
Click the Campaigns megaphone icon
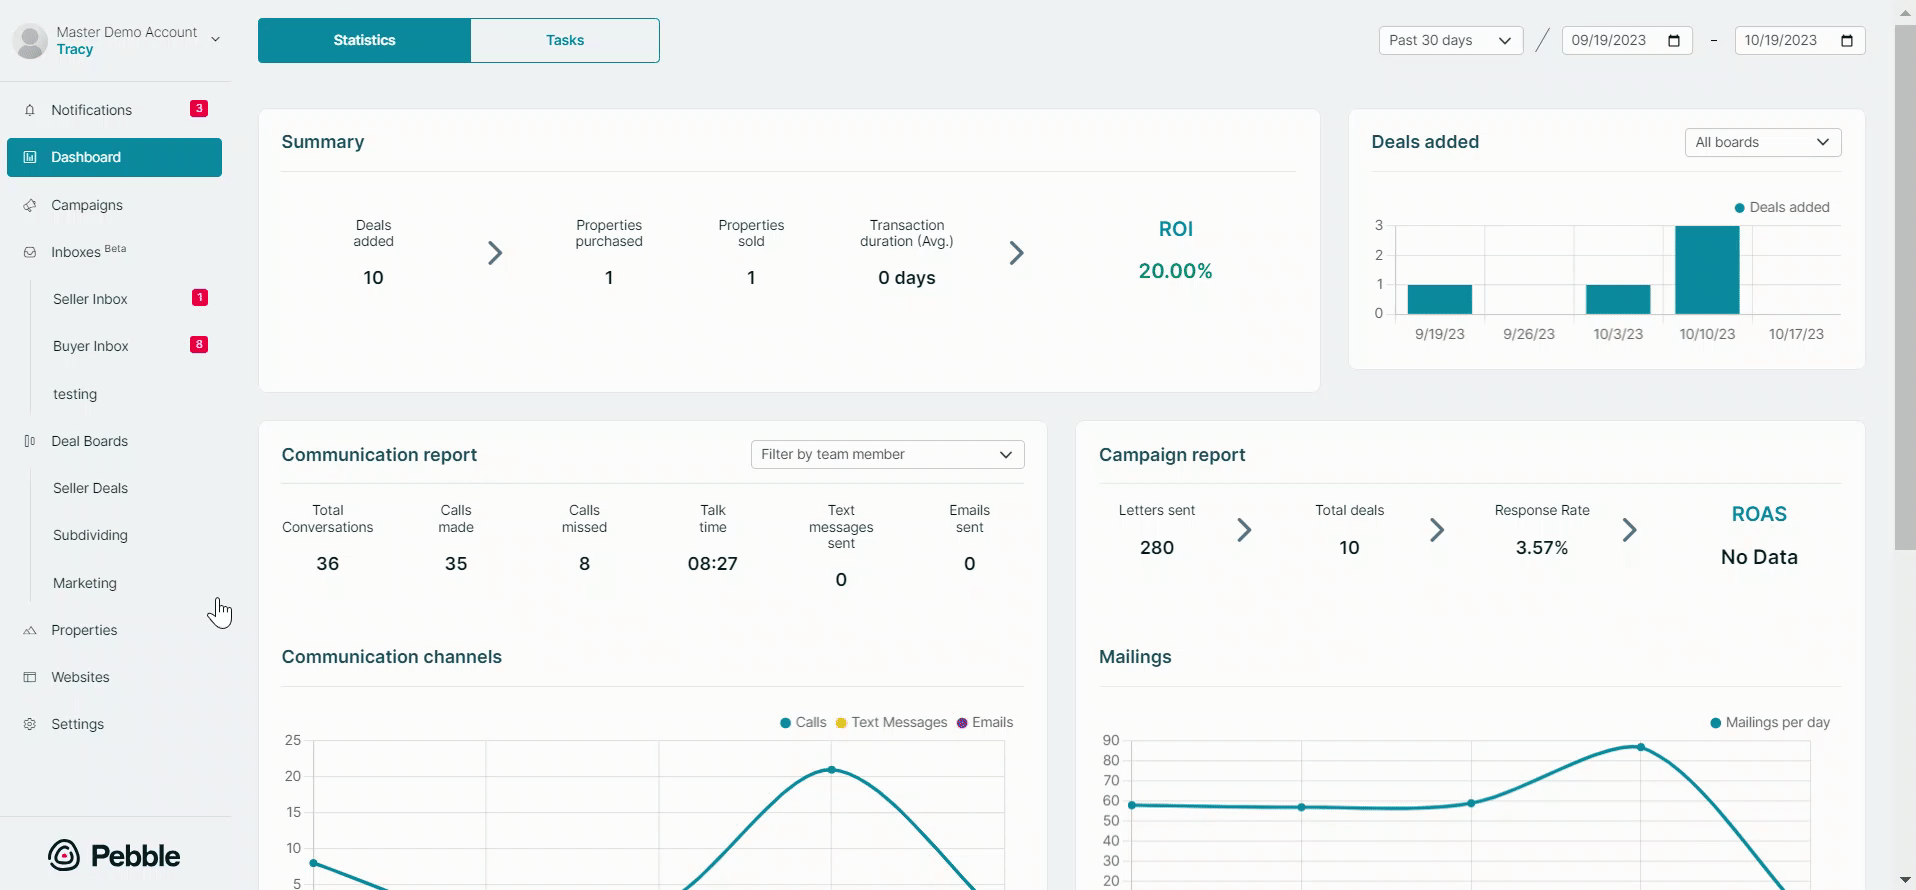[30, 205]
